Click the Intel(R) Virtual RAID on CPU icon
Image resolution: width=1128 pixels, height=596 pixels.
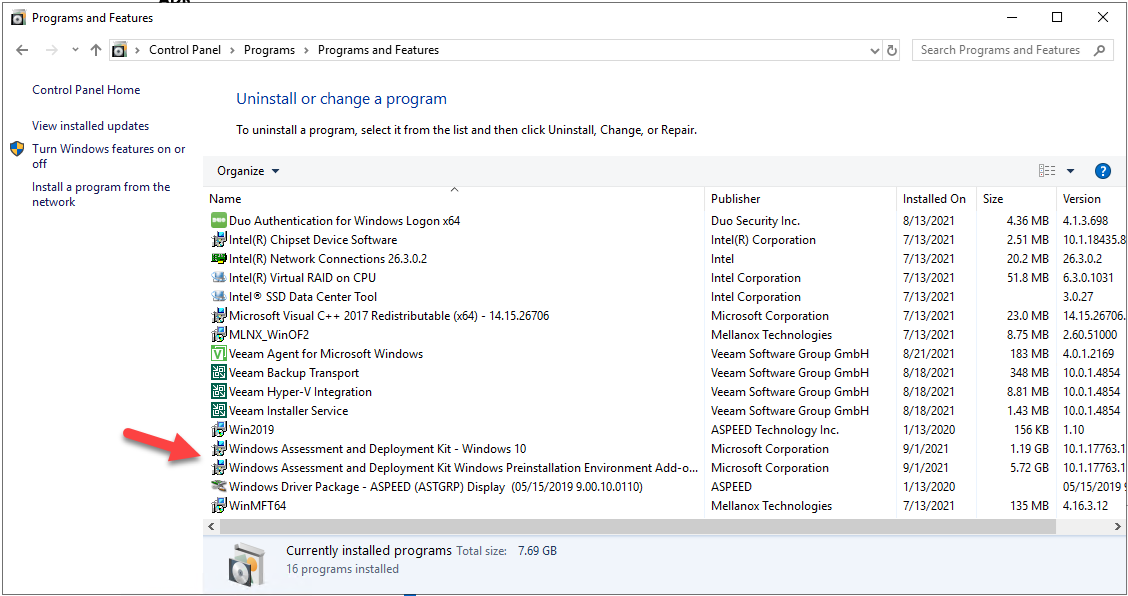[x=219, y=277]
